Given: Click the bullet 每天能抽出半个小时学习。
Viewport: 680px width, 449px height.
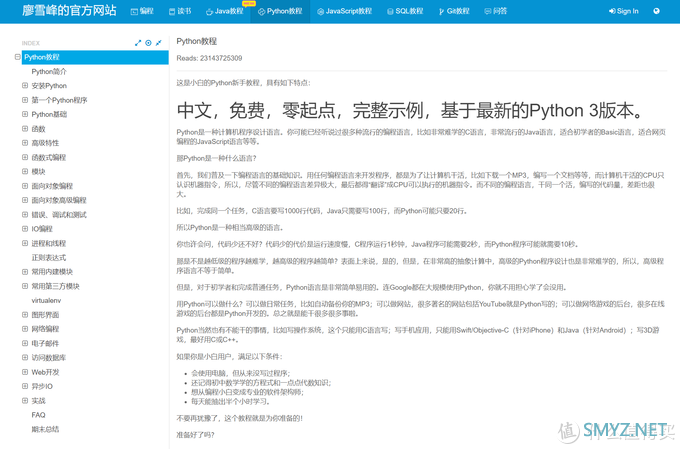Looking at the screenshot, I should (x=231, y=402).
